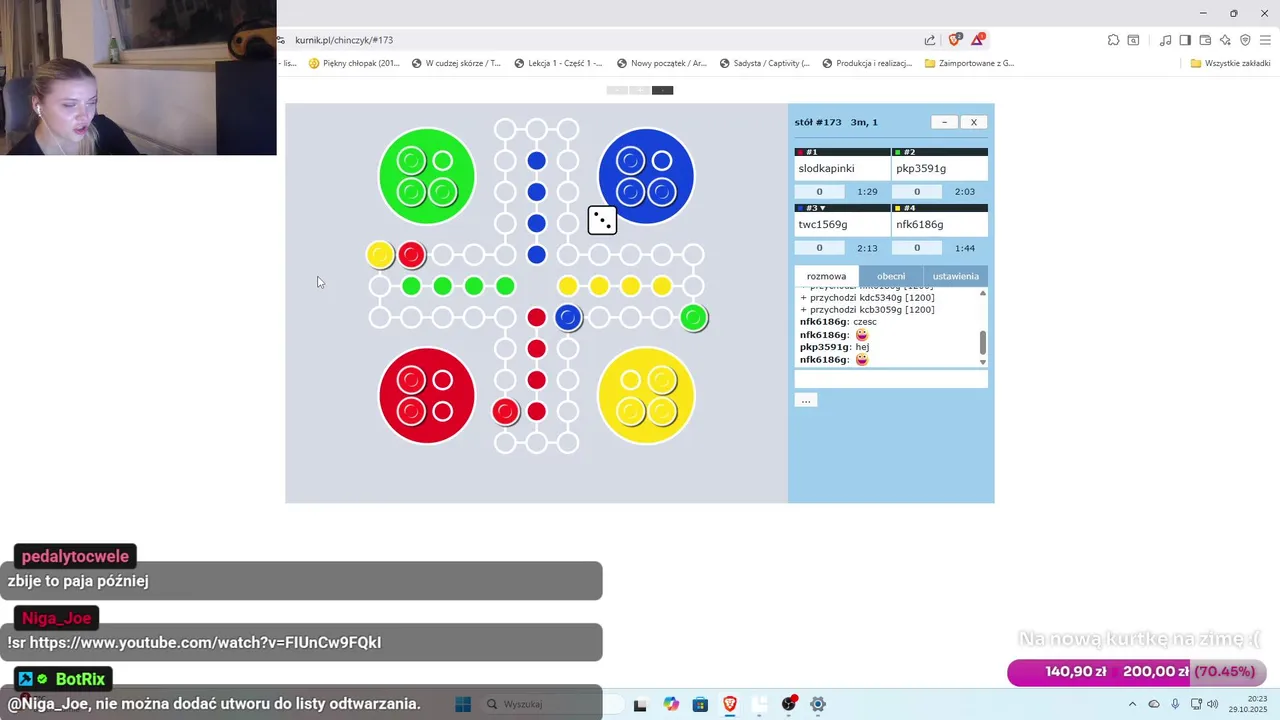Select the blue pawn near the board center

(568, 318)
